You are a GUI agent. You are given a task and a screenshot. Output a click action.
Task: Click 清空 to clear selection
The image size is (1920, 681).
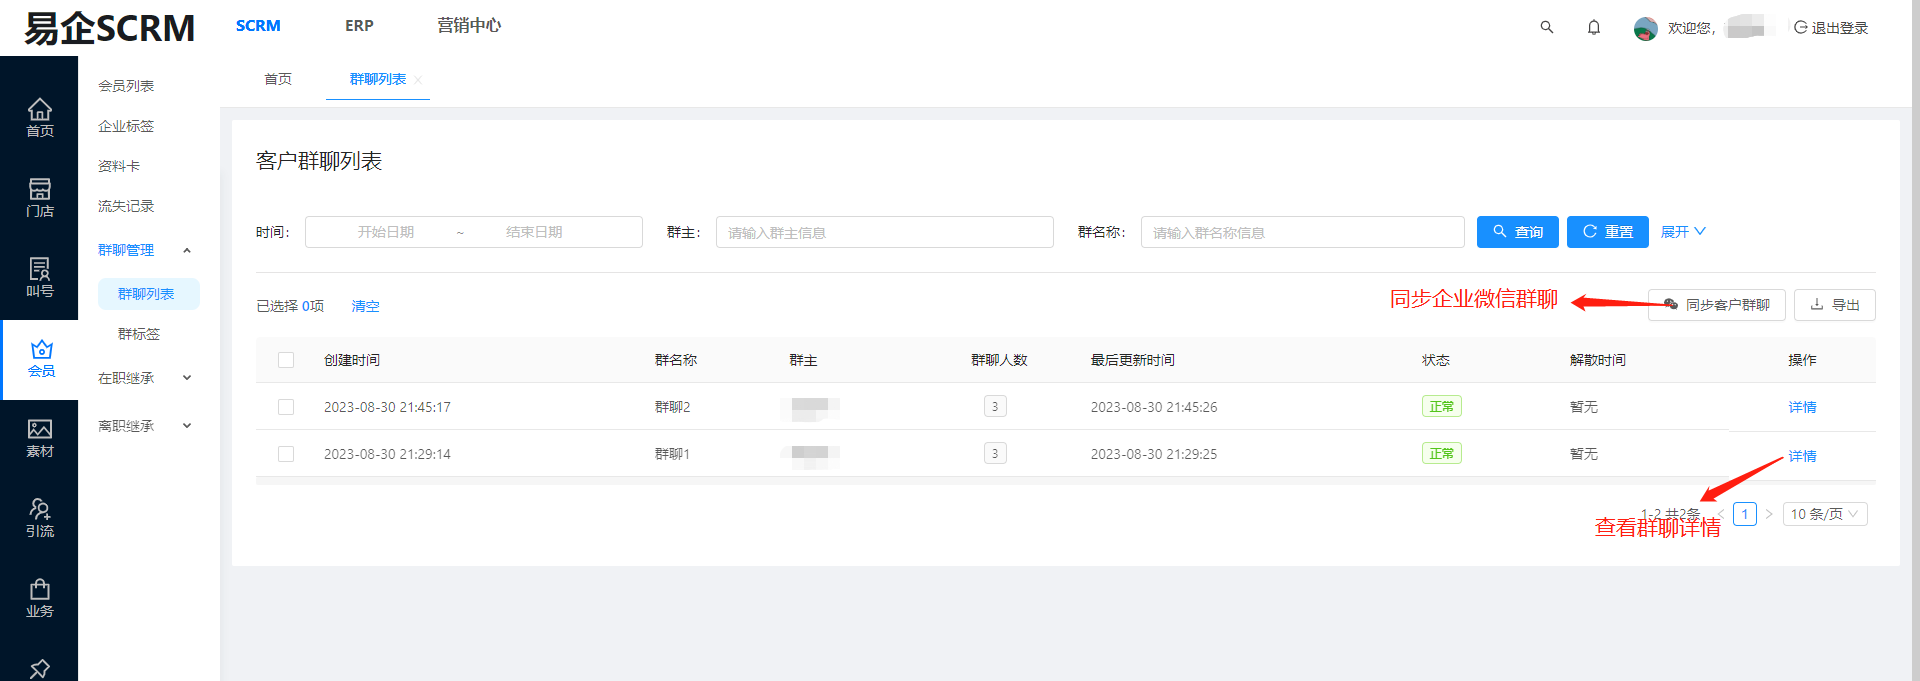[x=365, y=306]
